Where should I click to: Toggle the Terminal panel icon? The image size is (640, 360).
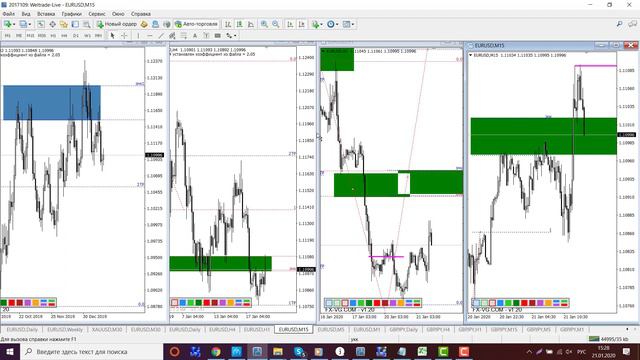click(75, 24)
